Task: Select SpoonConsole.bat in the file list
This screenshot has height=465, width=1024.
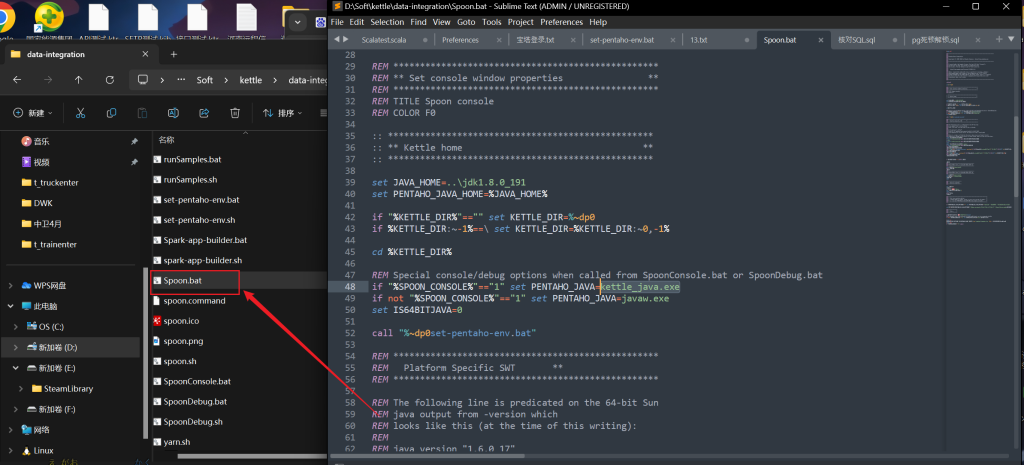Action: click(197, 381)
